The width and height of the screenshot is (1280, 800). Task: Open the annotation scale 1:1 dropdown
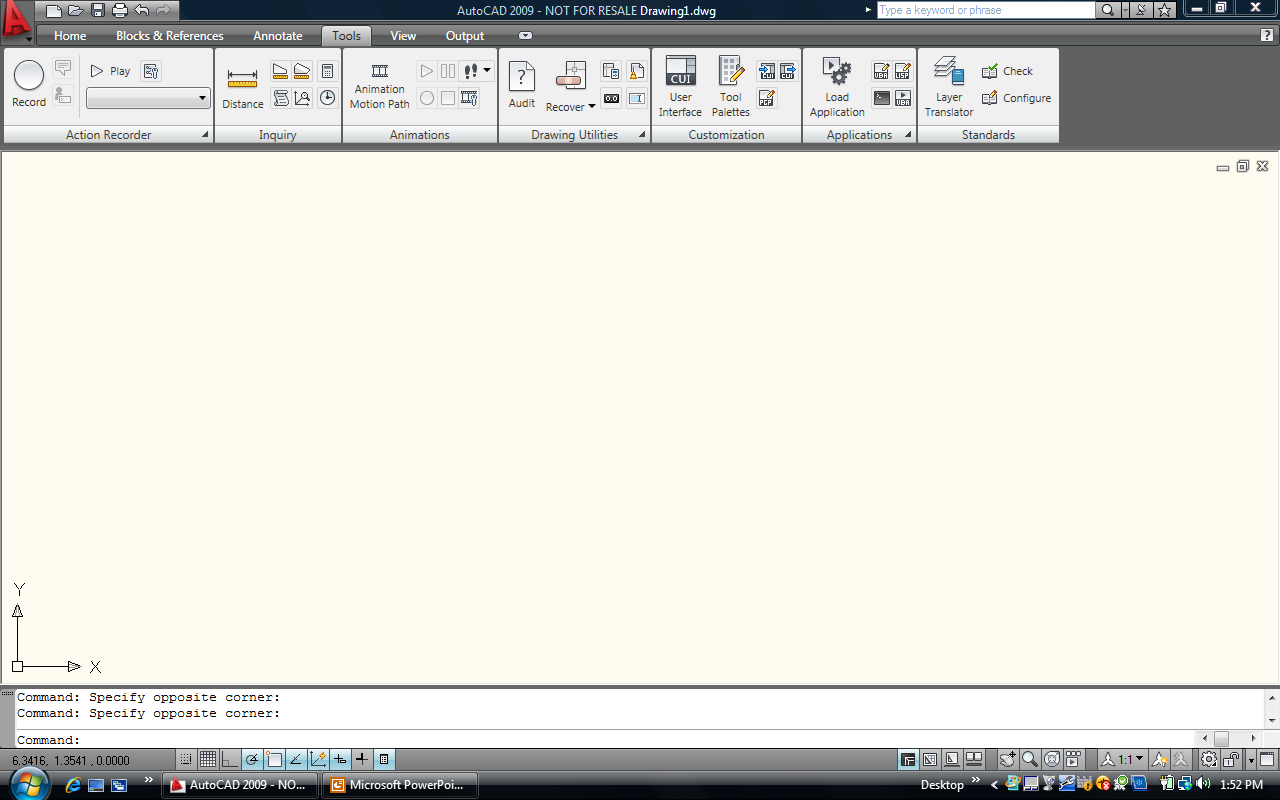1122,759
